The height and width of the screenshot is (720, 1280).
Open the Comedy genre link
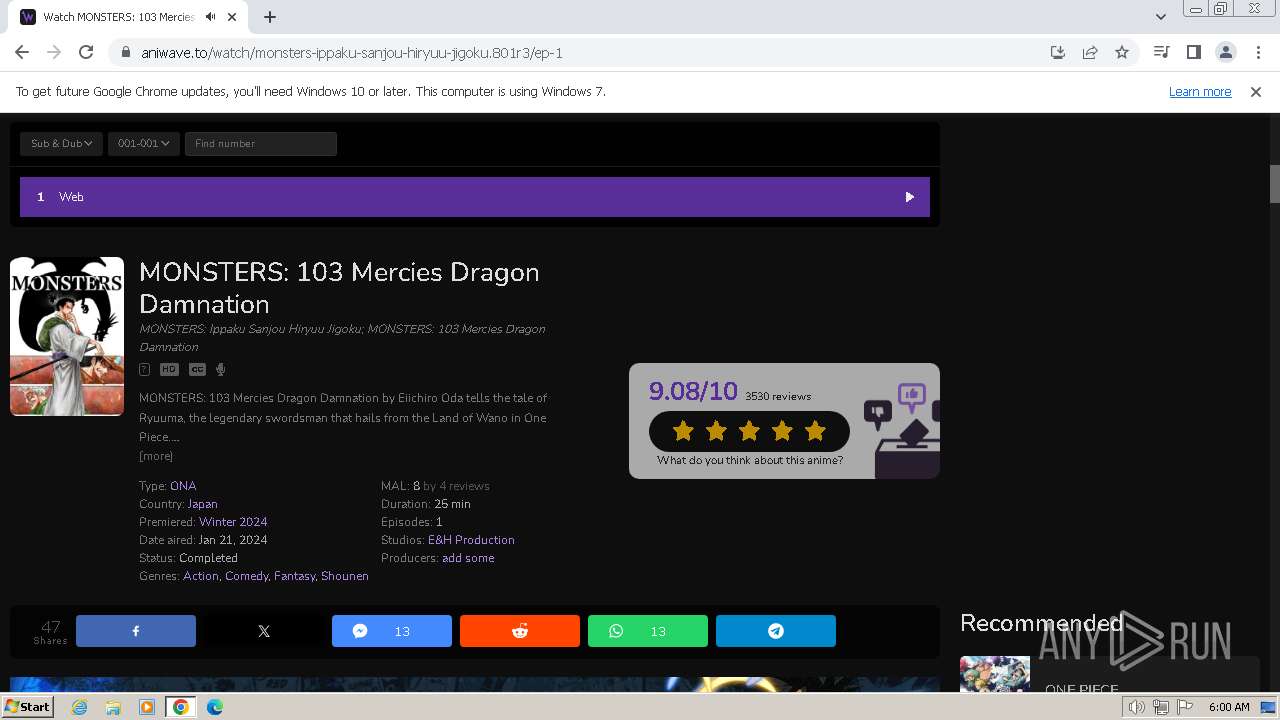(x=246, y=576)
